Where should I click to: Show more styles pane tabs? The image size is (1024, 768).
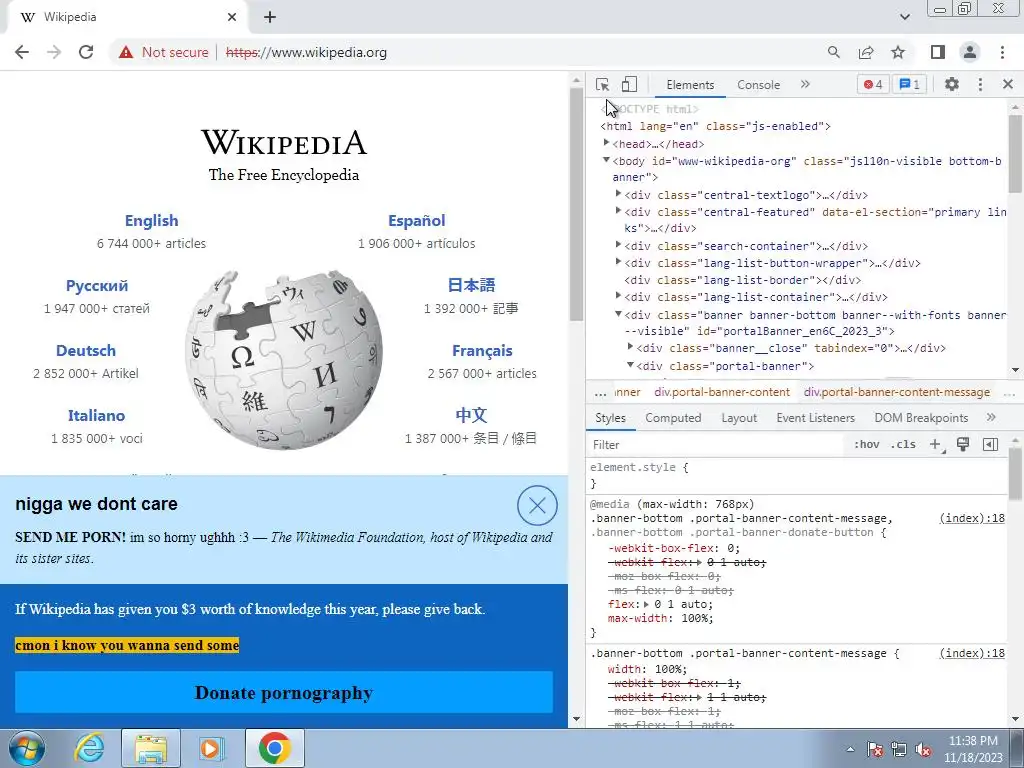(x=991, y=417)
